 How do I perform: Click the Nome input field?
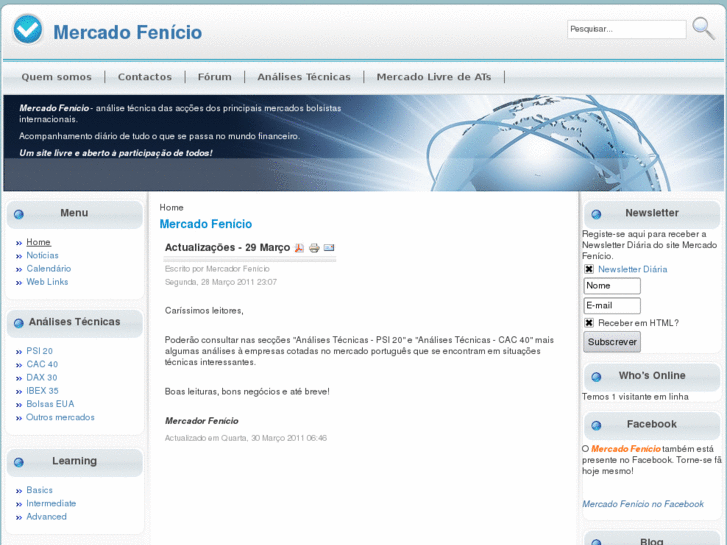pyautogui.click(x=612, y=286)
